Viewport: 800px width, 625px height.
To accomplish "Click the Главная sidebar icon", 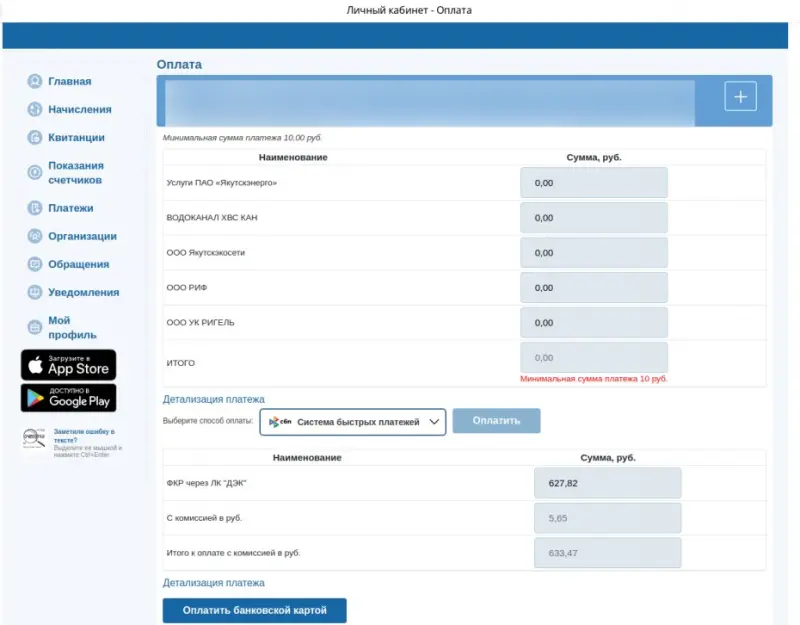I will [x=35, y=81].
